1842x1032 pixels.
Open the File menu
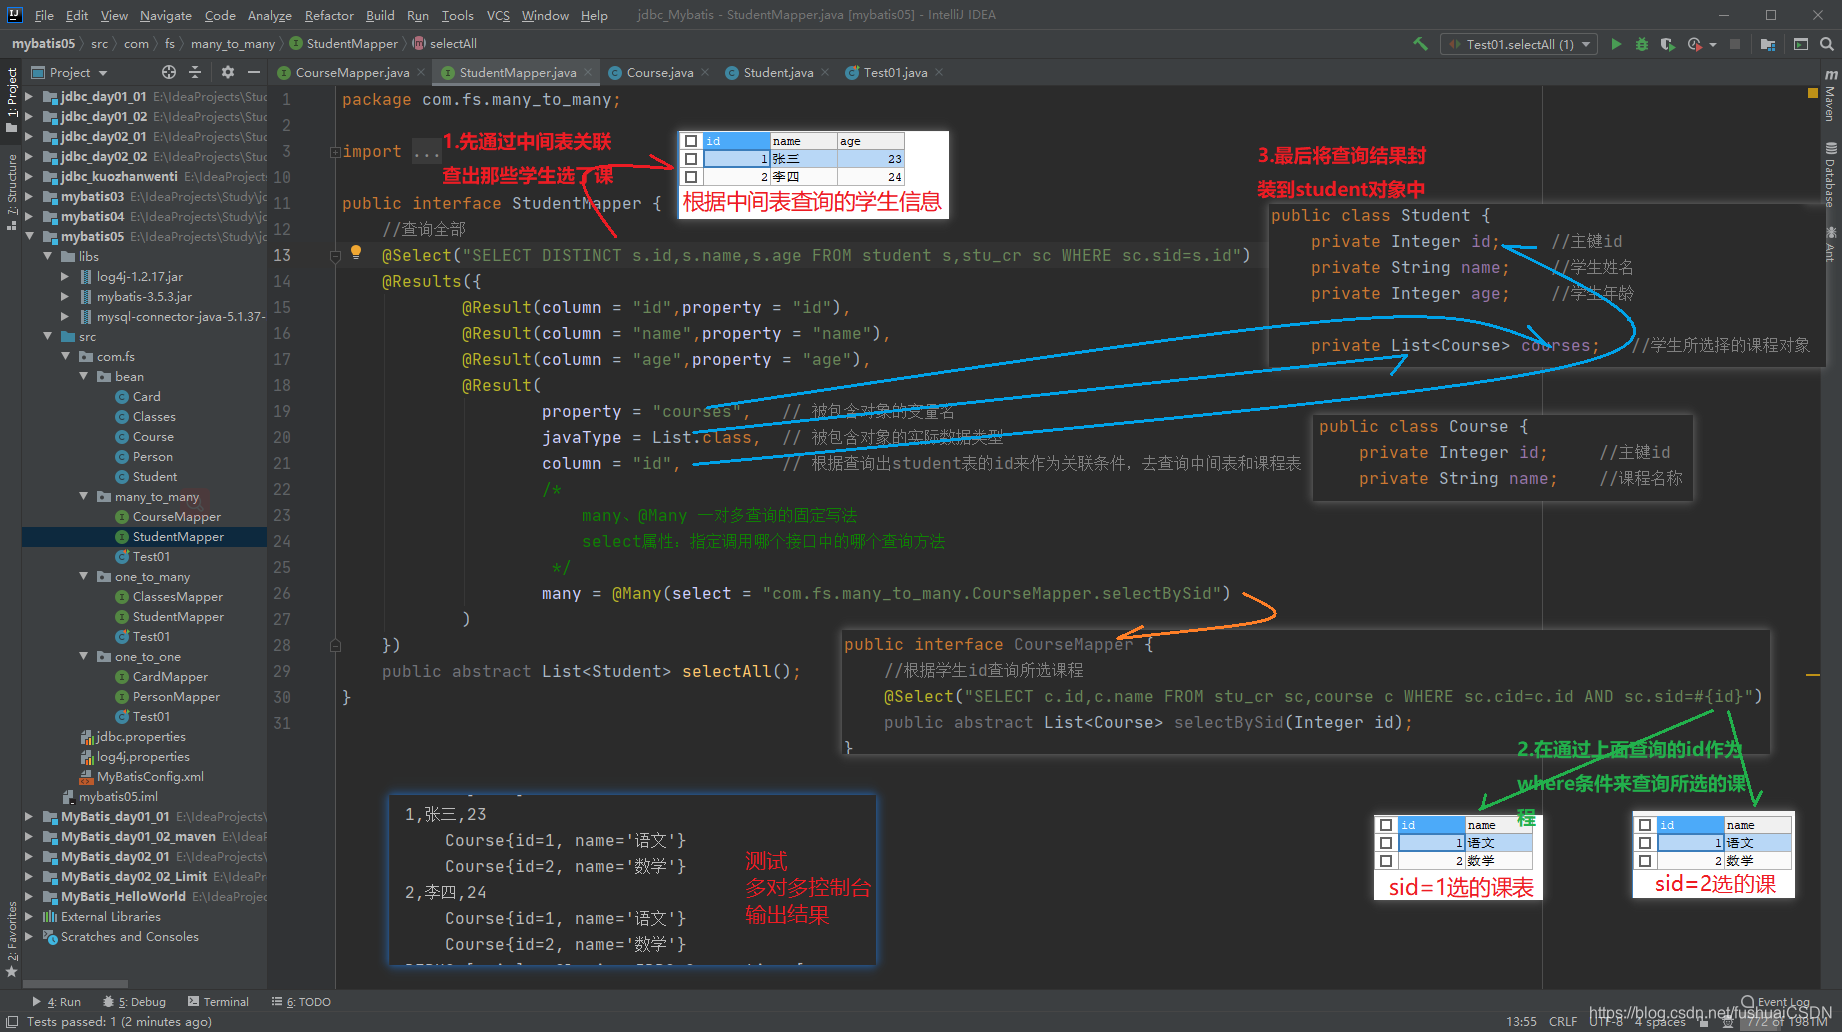44,15
